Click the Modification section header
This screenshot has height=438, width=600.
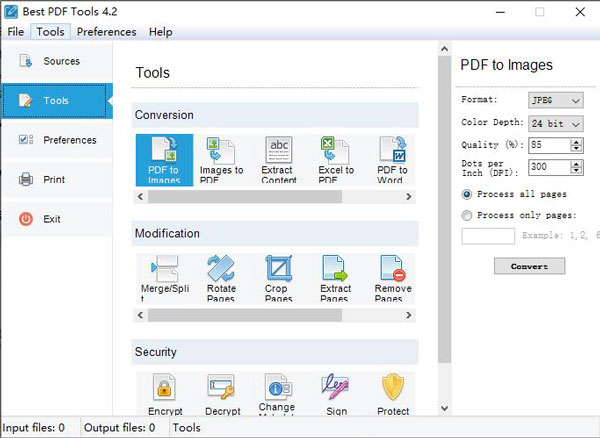[275, 233]
